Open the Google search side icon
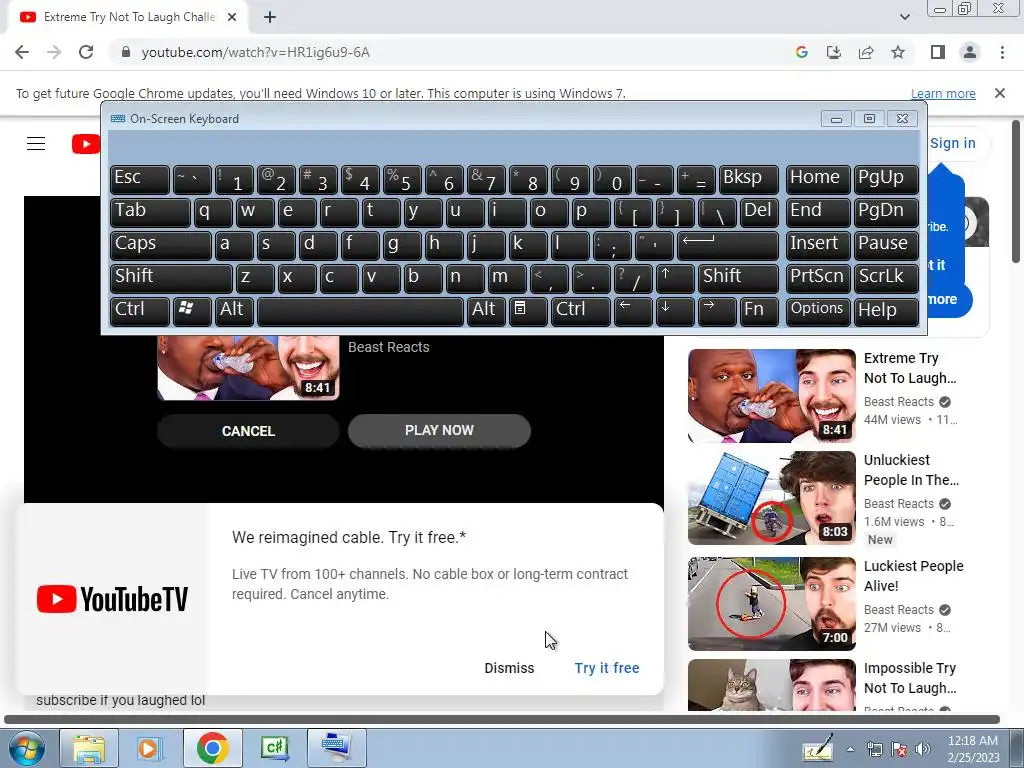The width and height of the screenshot is (1024, 768). coord(802,52)
